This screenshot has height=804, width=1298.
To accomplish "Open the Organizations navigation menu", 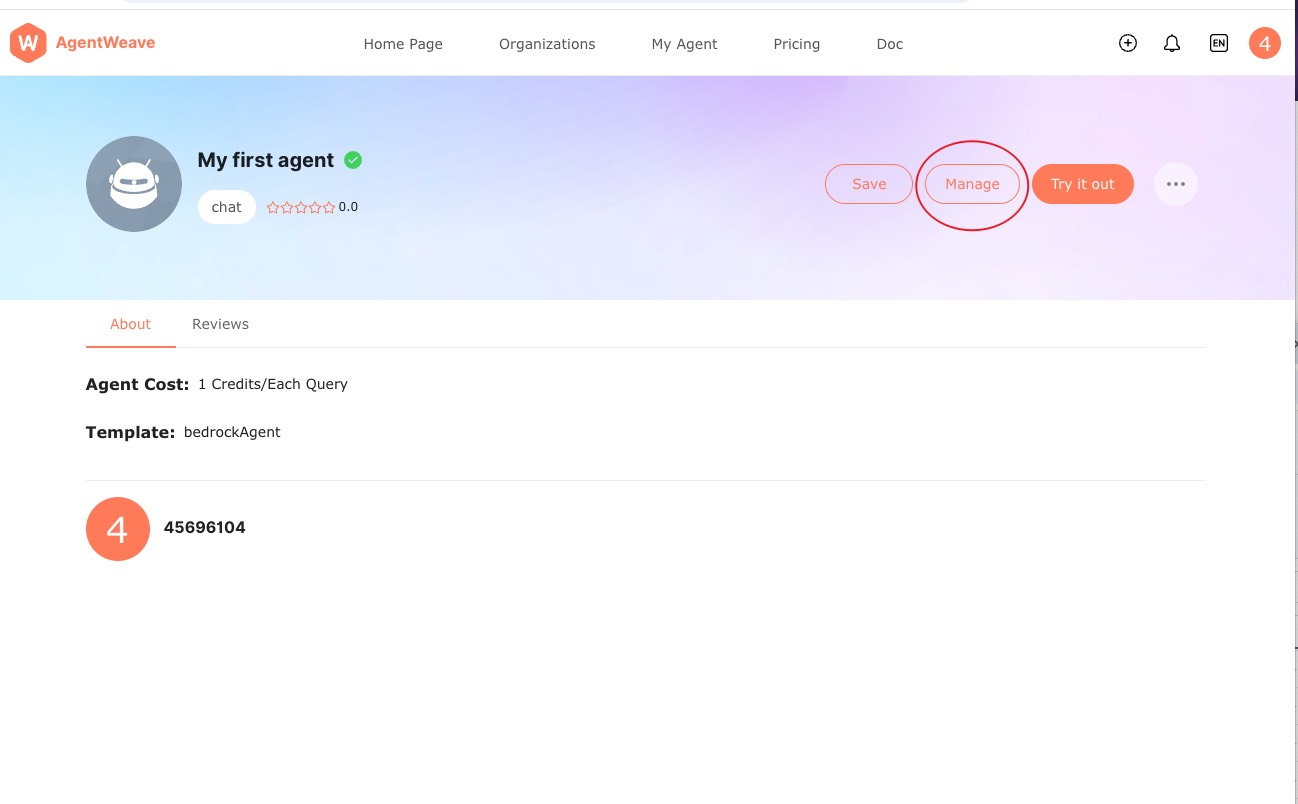I will click(x=547, y=44).
